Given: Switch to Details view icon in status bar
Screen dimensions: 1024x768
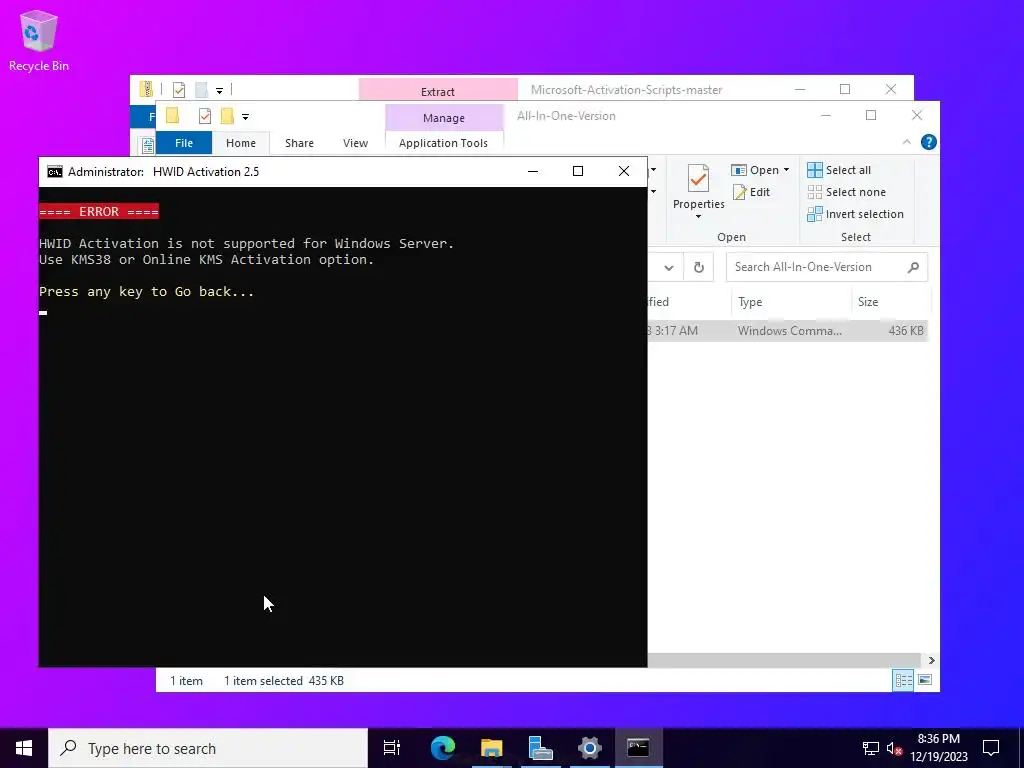Looking at the screenshot, I should click(903, 680).
